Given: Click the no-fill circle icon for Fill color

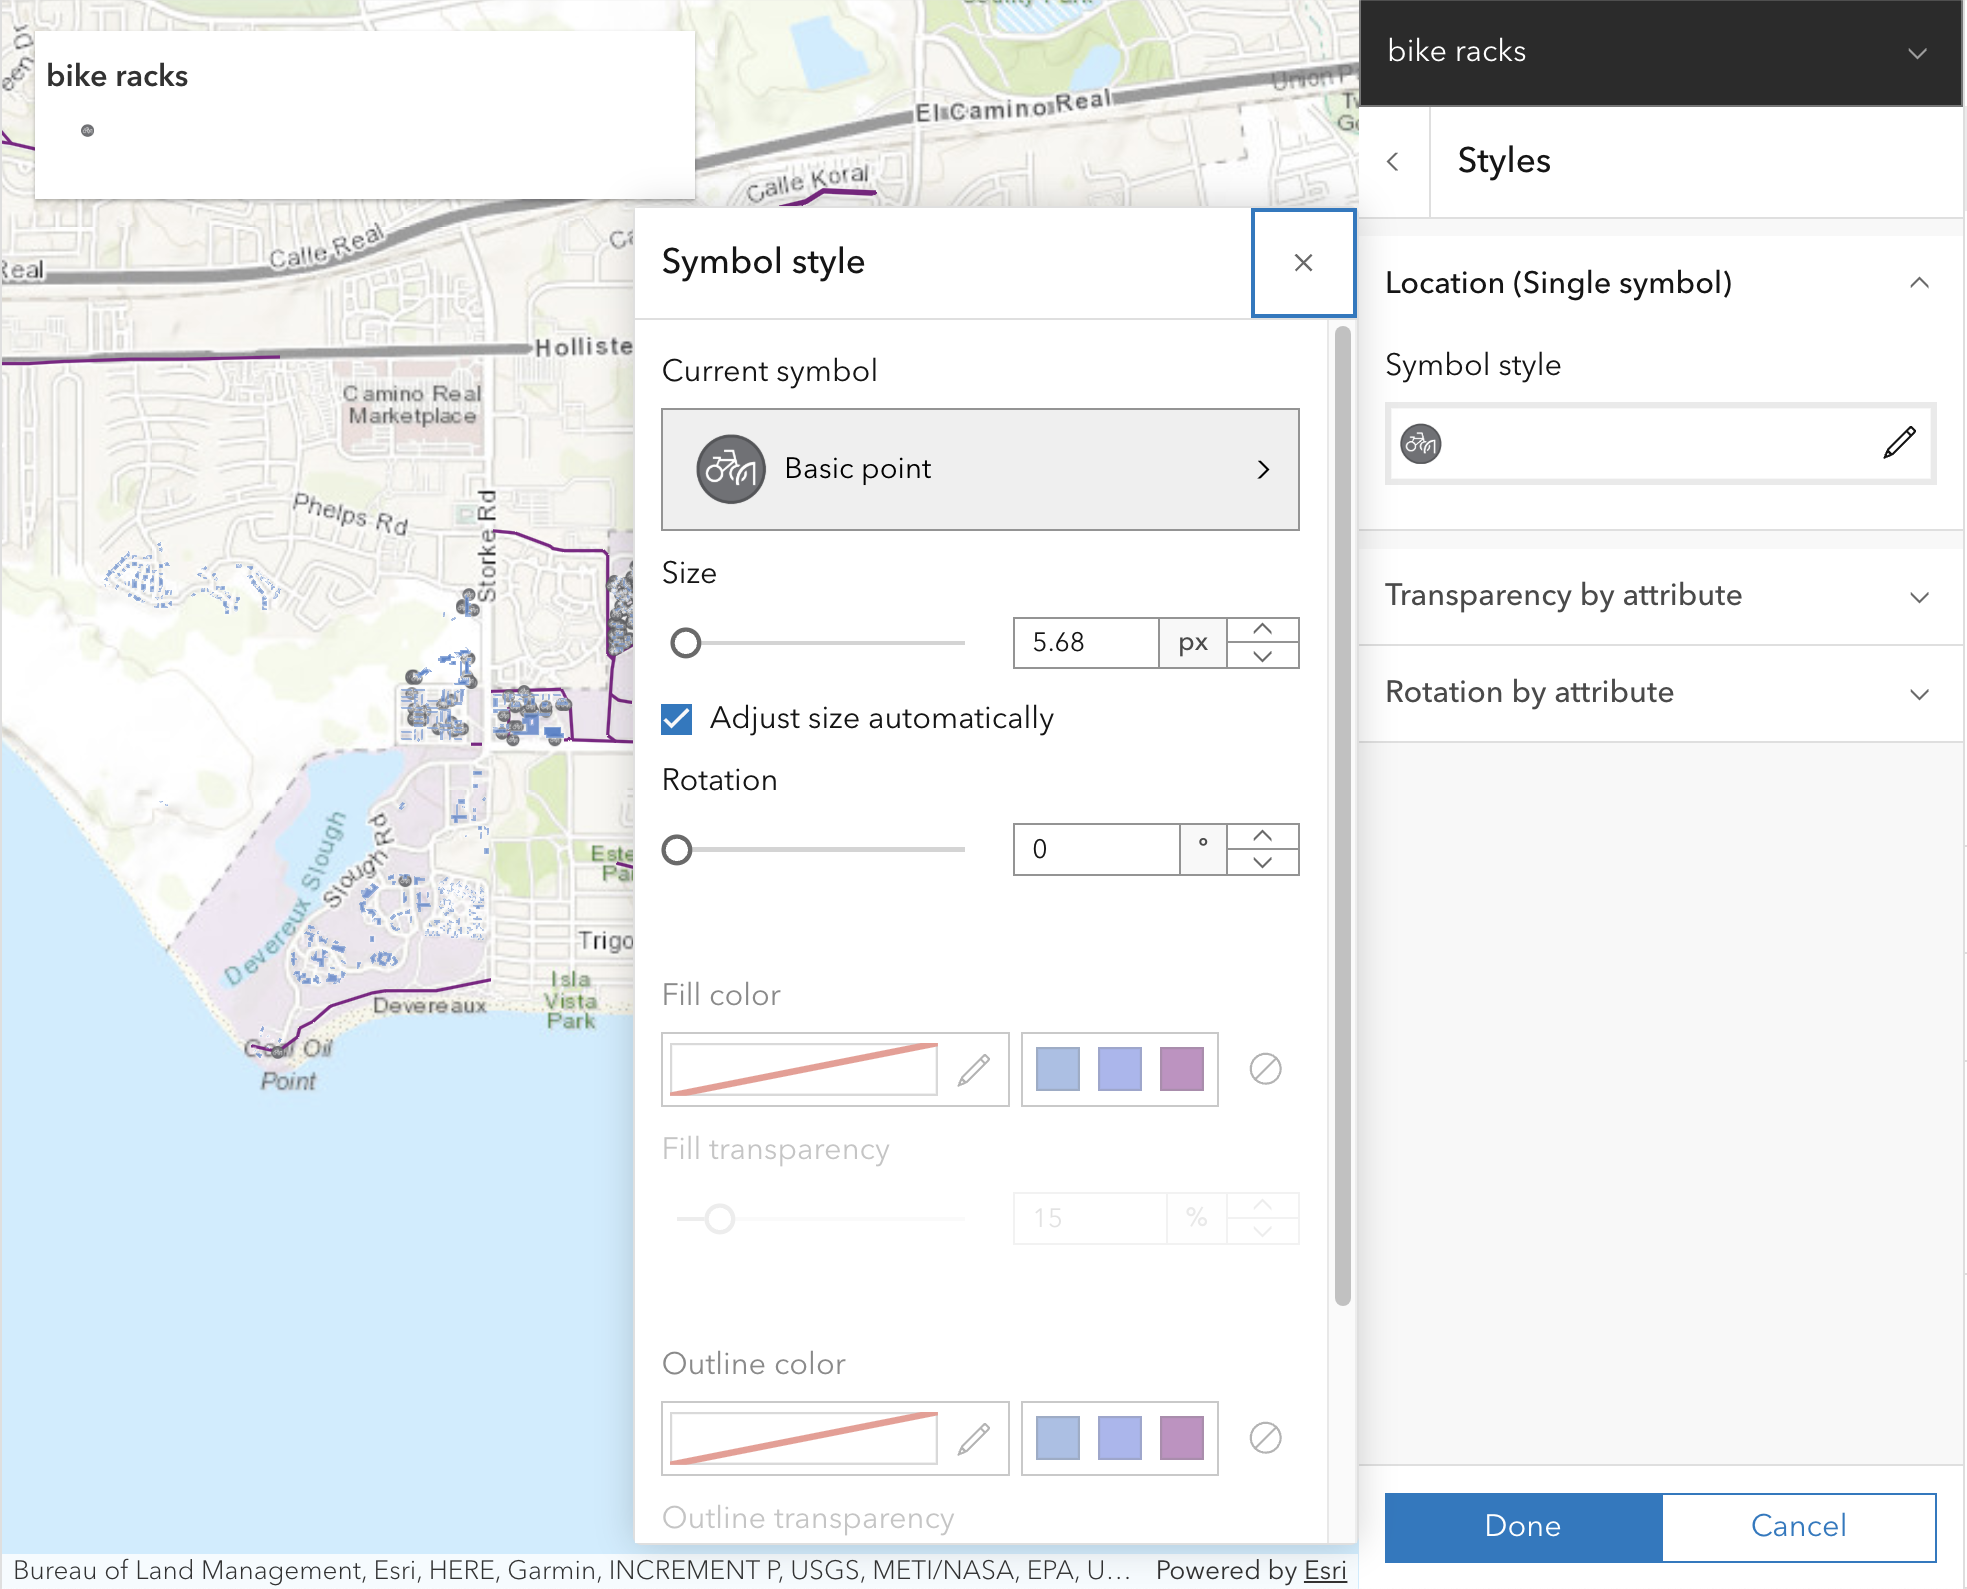Looking at the screenshot, I should [x=1265, y=1069].
